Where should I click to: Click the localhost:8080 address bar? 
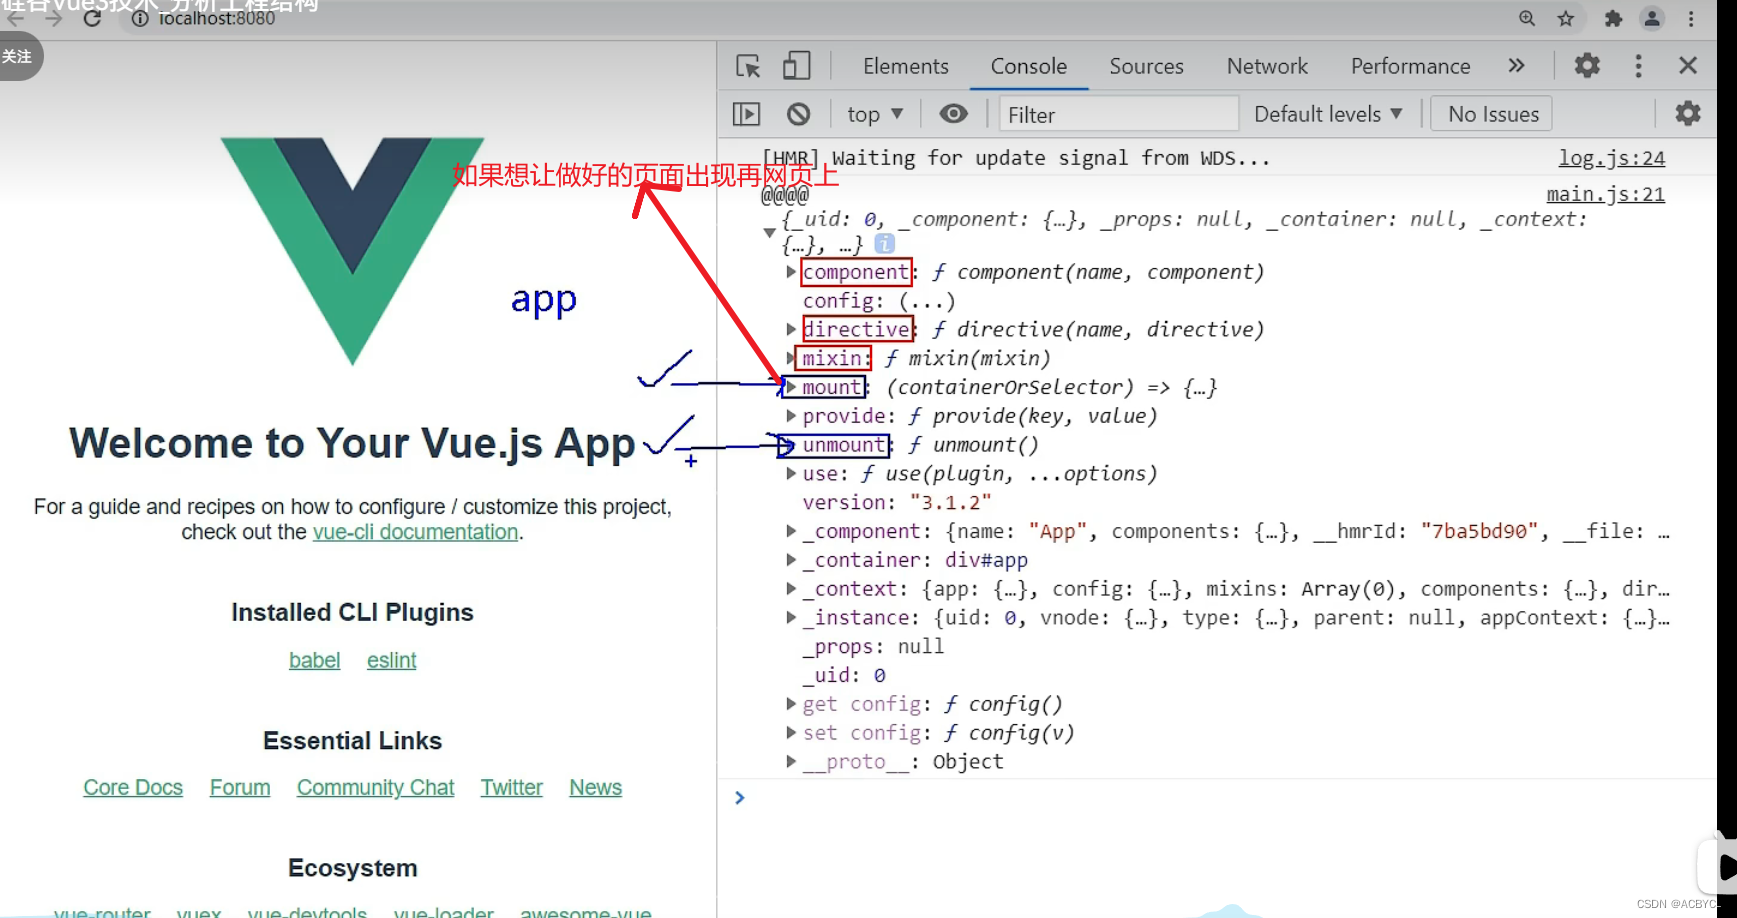click(216, 18)
